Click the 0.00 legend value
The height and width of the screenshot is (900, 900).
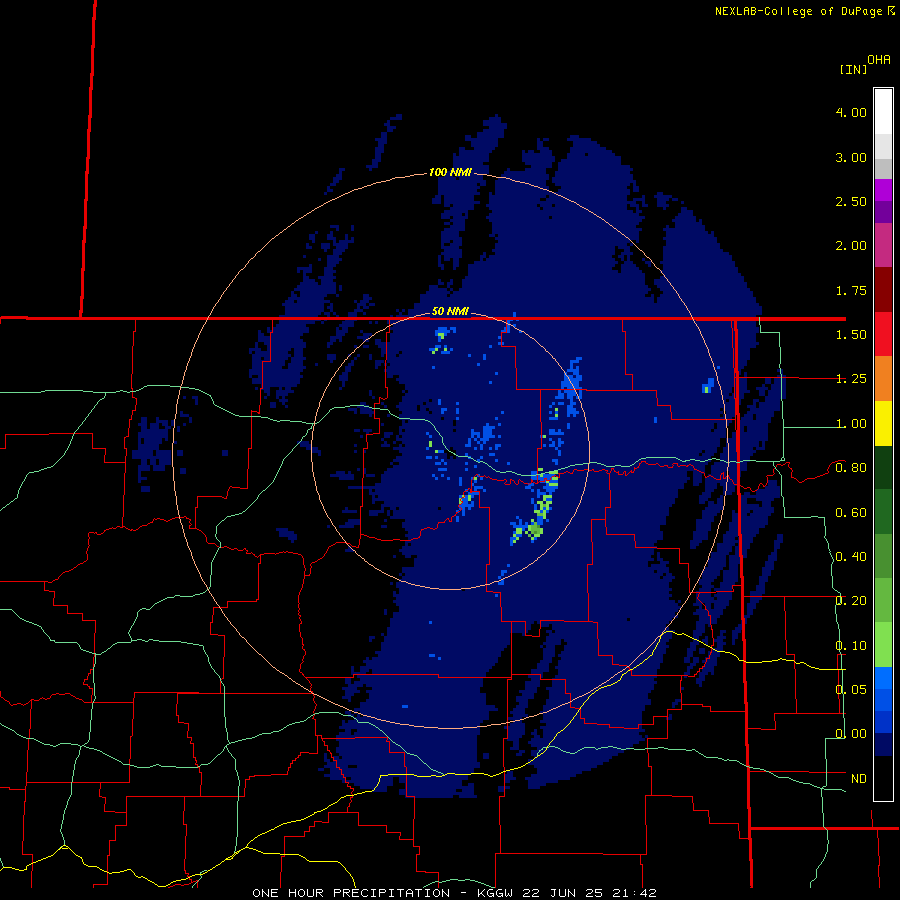(851, 734)
